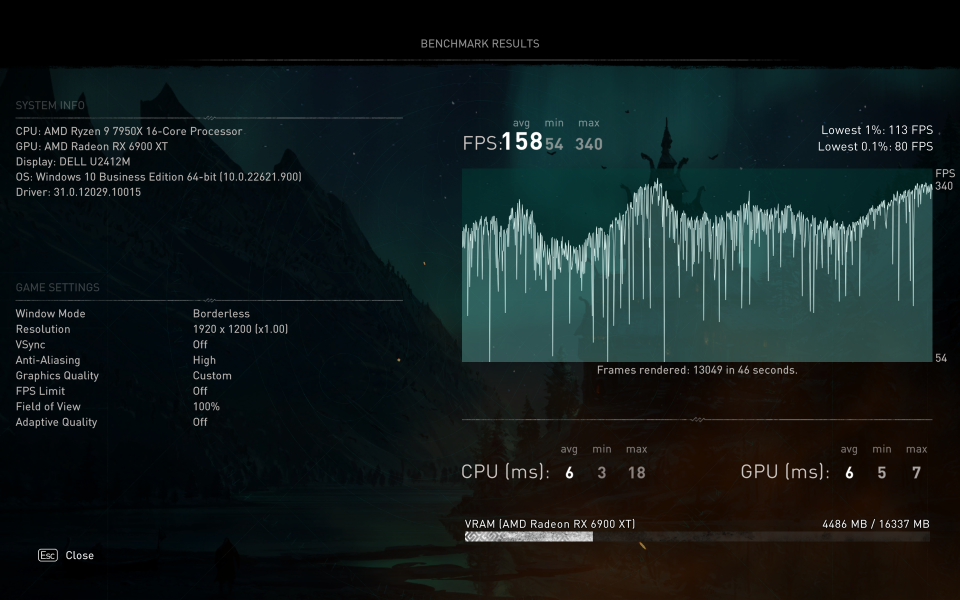Image resolution: width=960 pixels, height=600 pixels.
Task: Click the VRAM (AMD Radeon RX 6900 XT) label
Action: 550,524
